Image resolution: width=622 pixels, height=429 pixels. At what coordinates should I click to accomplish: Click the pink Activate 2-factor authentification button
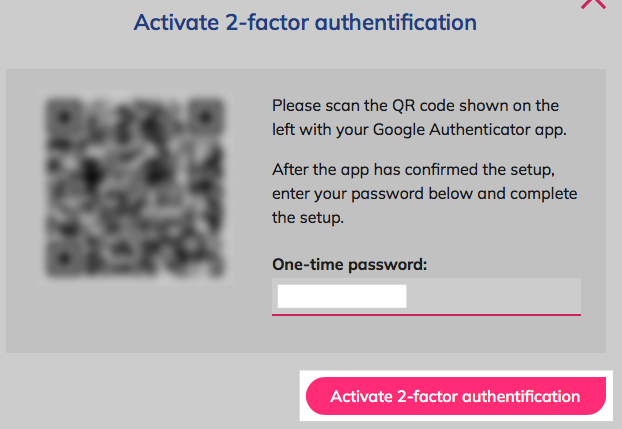coord(456,396)
